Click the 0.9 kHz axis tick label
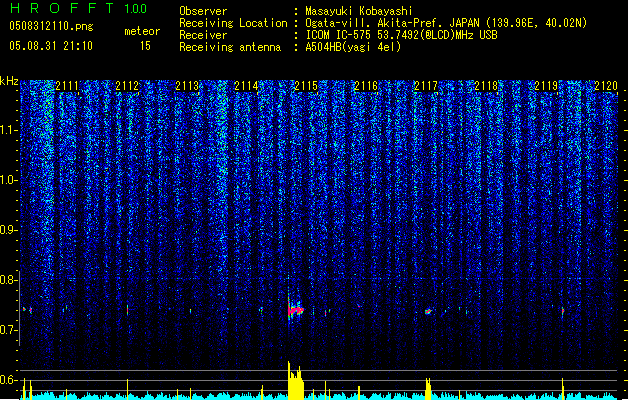 [8, 230]
